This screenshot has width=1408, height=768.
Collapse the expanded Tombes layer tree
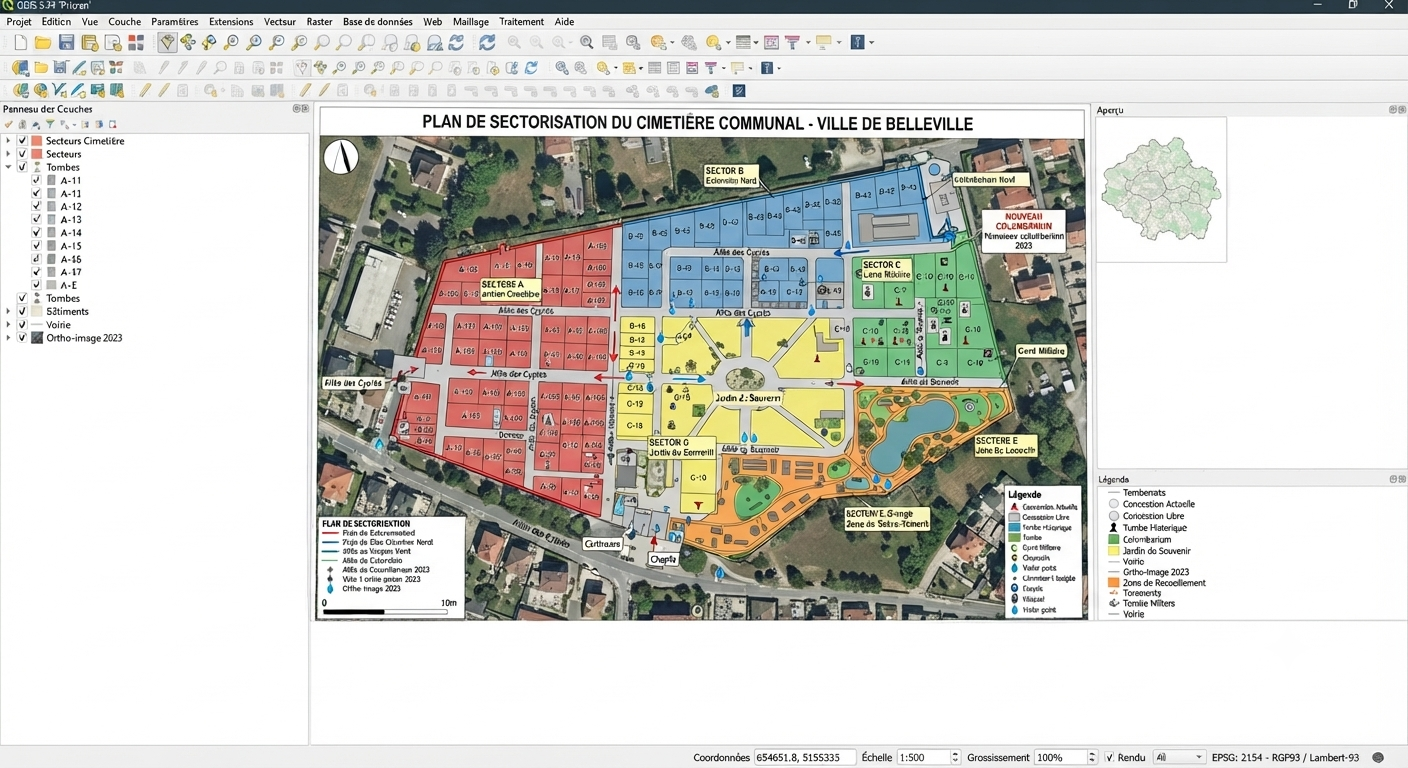8,167
